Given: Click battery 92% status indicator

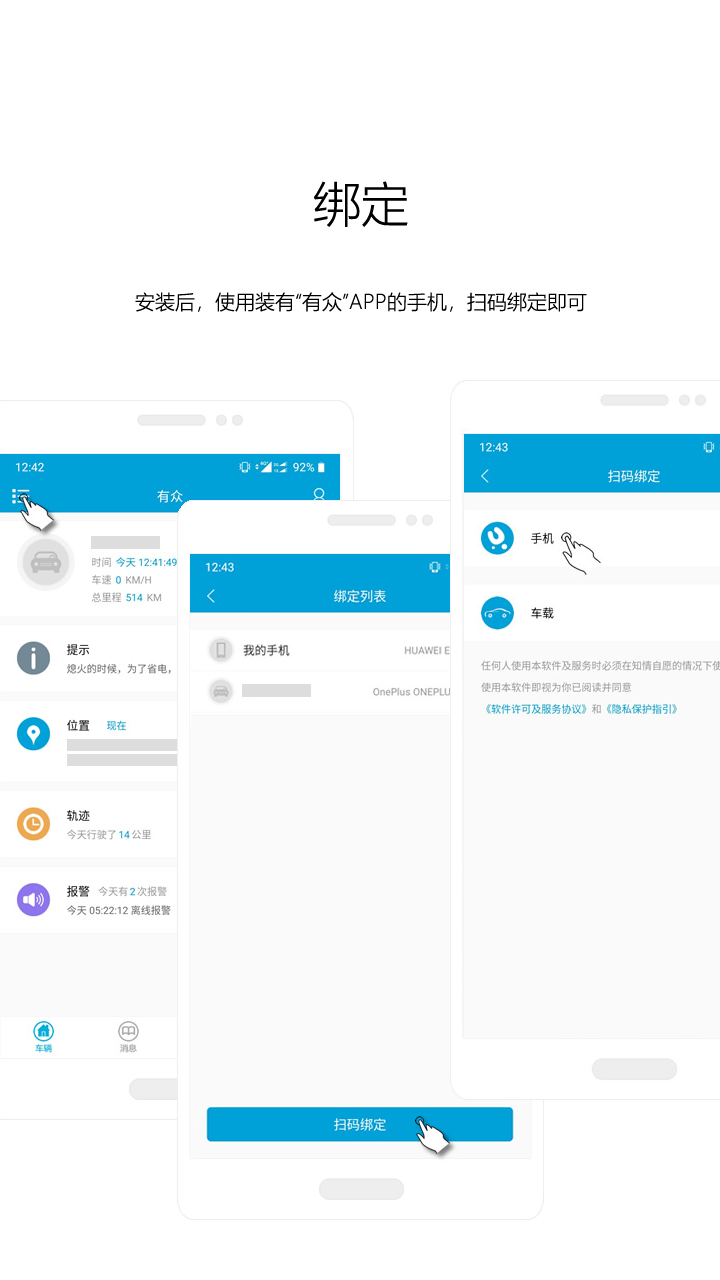Looking at the screenshot, I should [309, 467].
